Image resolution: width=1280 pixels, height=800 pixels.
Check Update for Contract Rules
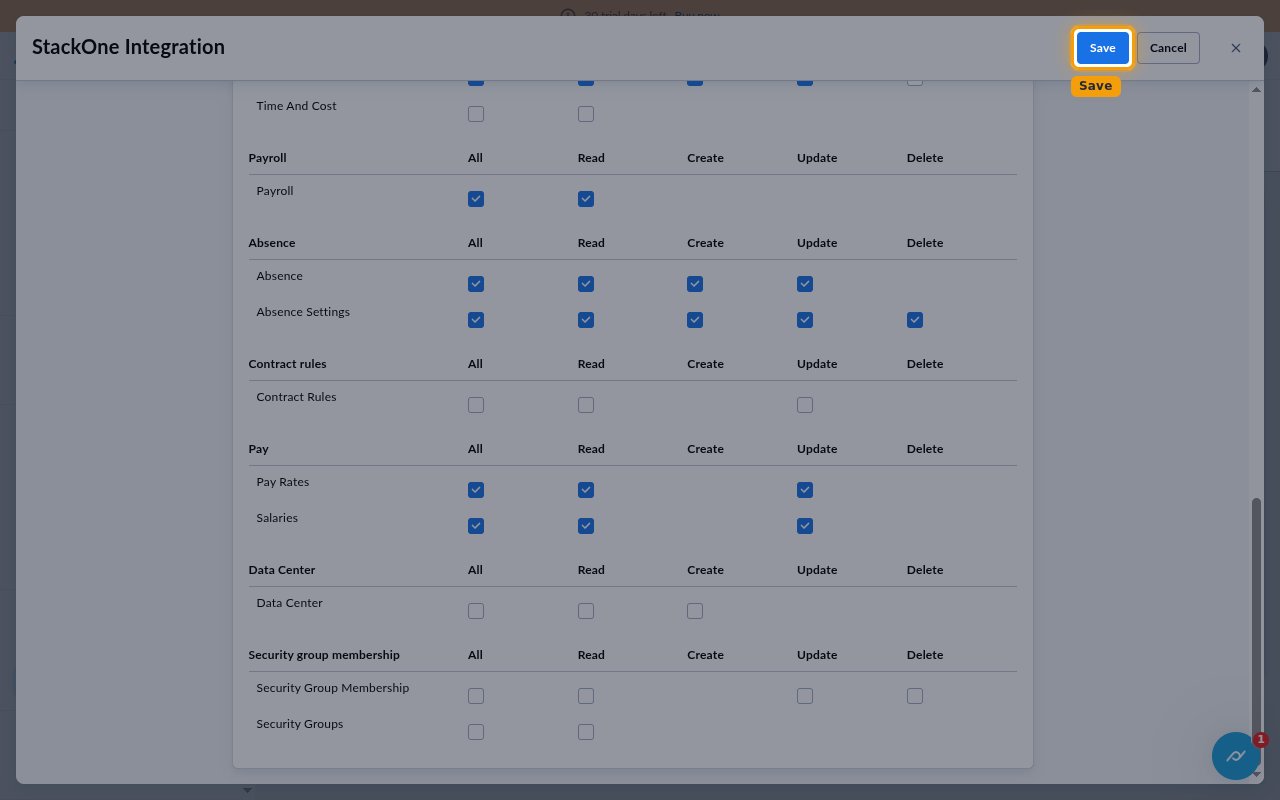coord(805,405)
